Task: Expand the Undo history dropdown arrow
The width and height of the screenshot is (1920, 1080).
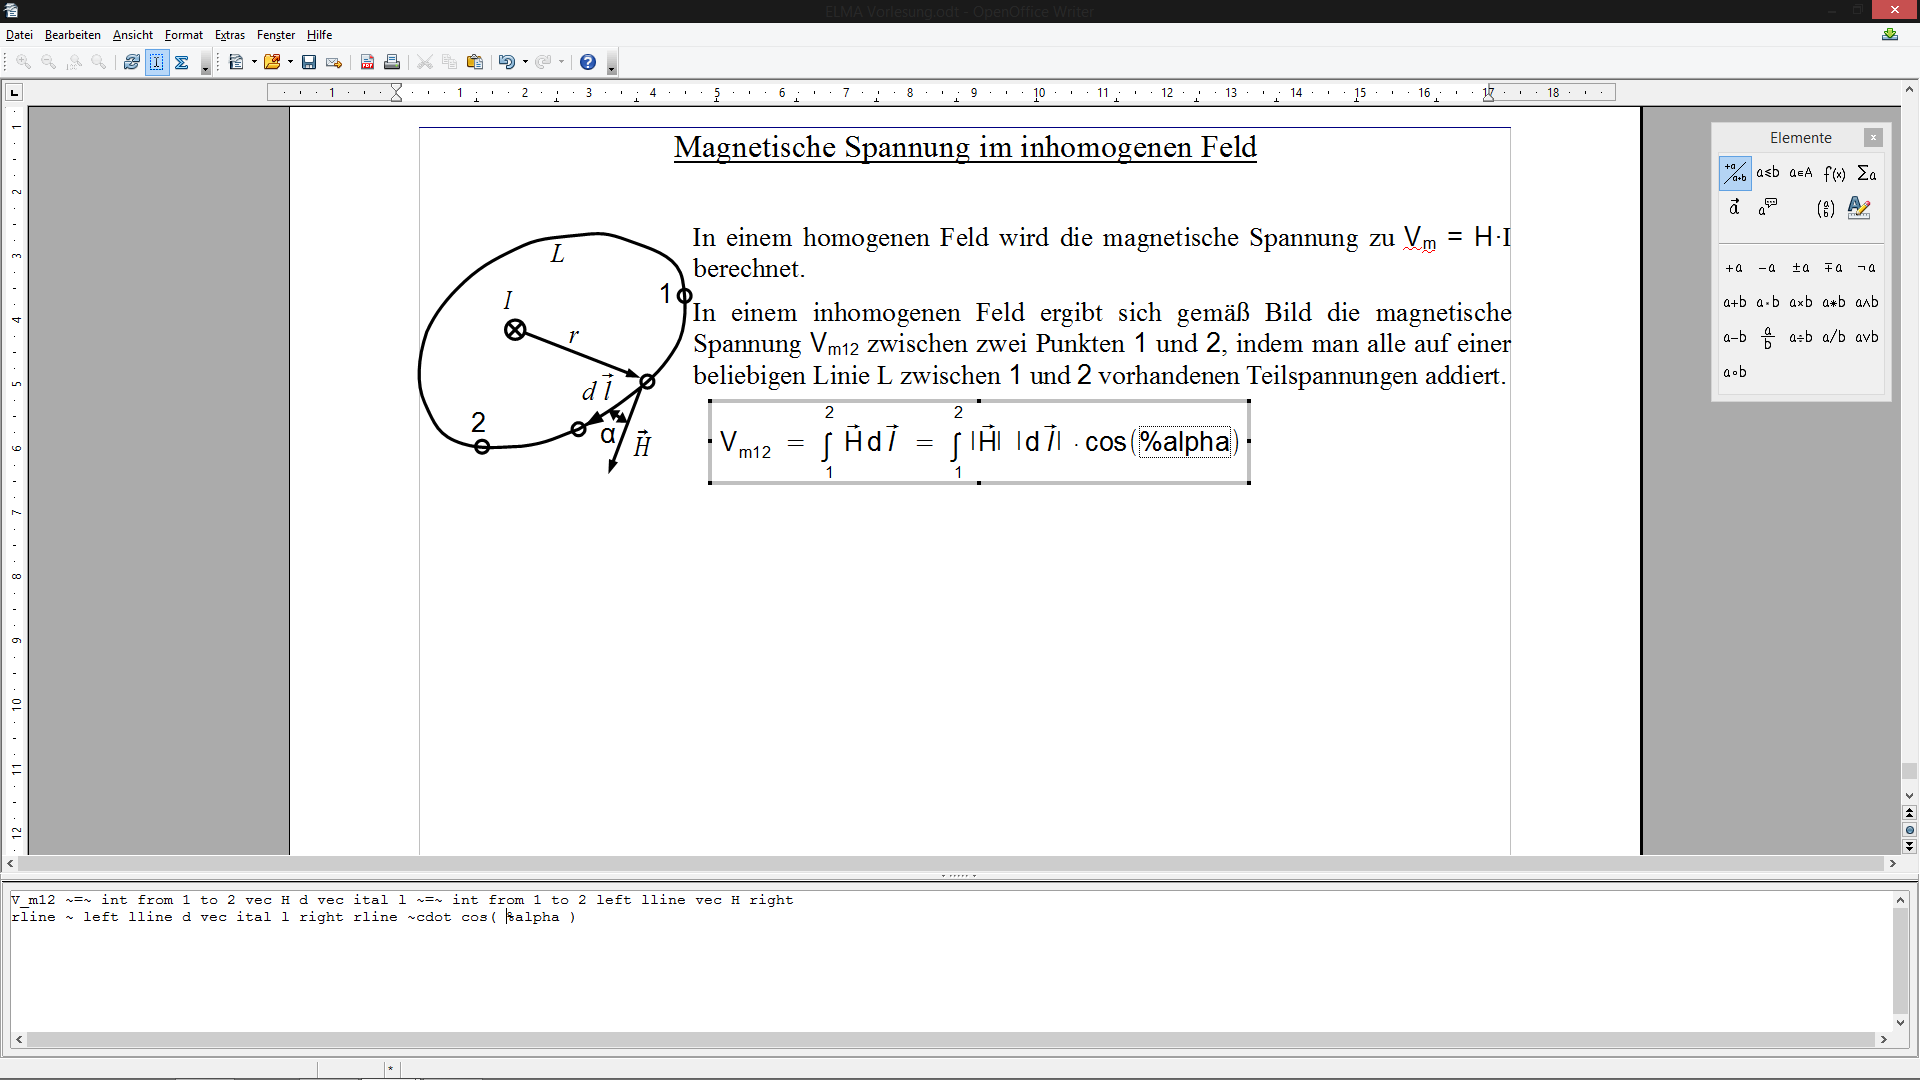Action: 525,62
